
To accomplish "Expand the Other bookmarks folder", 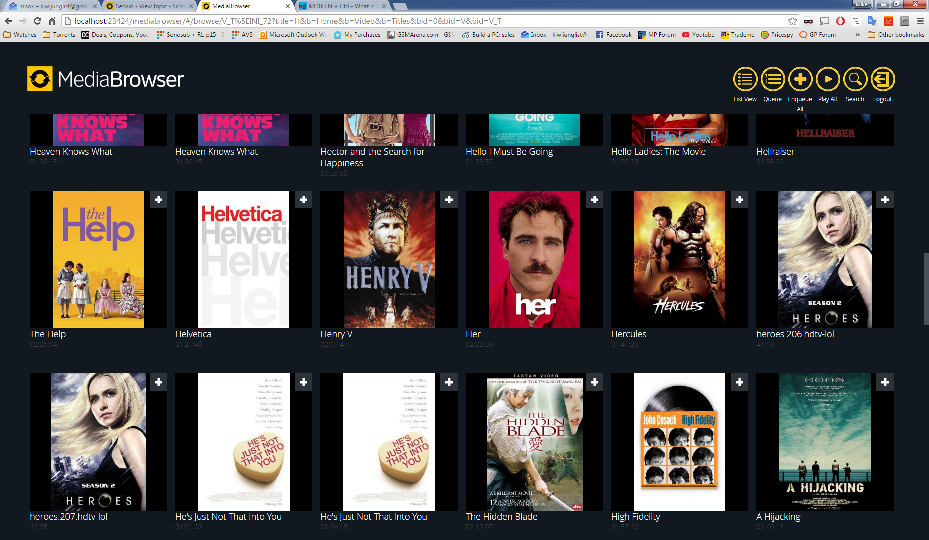I will pos(896,34).
